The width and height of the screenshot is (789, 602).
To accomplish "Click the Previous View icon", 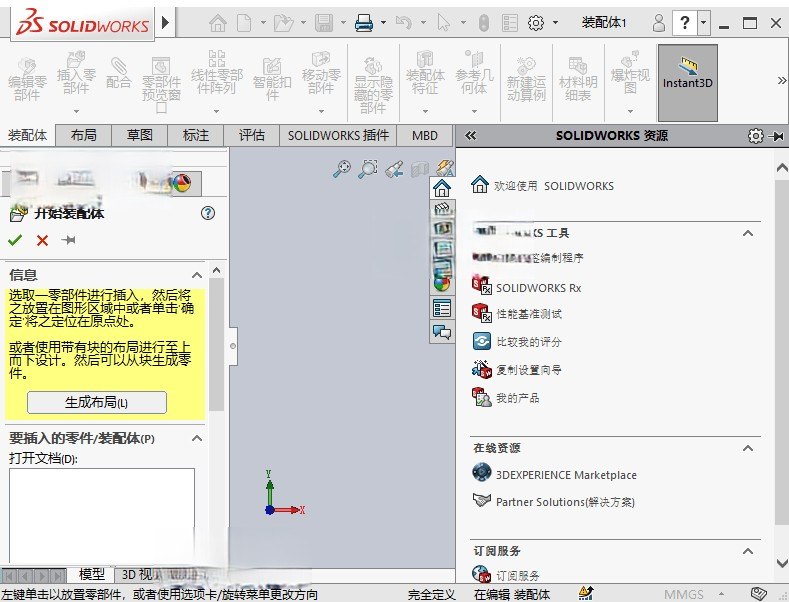I will point(394,169).
